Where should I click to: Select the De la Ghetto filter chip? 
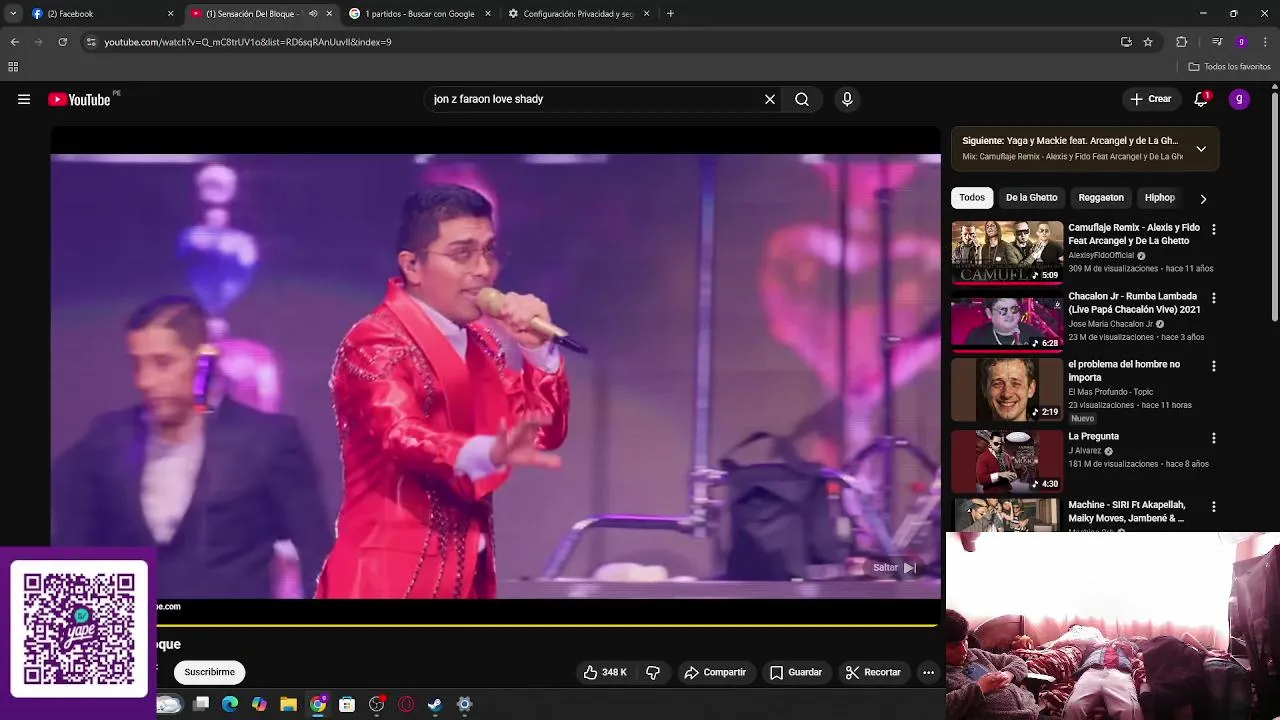tap(1031, 198)
